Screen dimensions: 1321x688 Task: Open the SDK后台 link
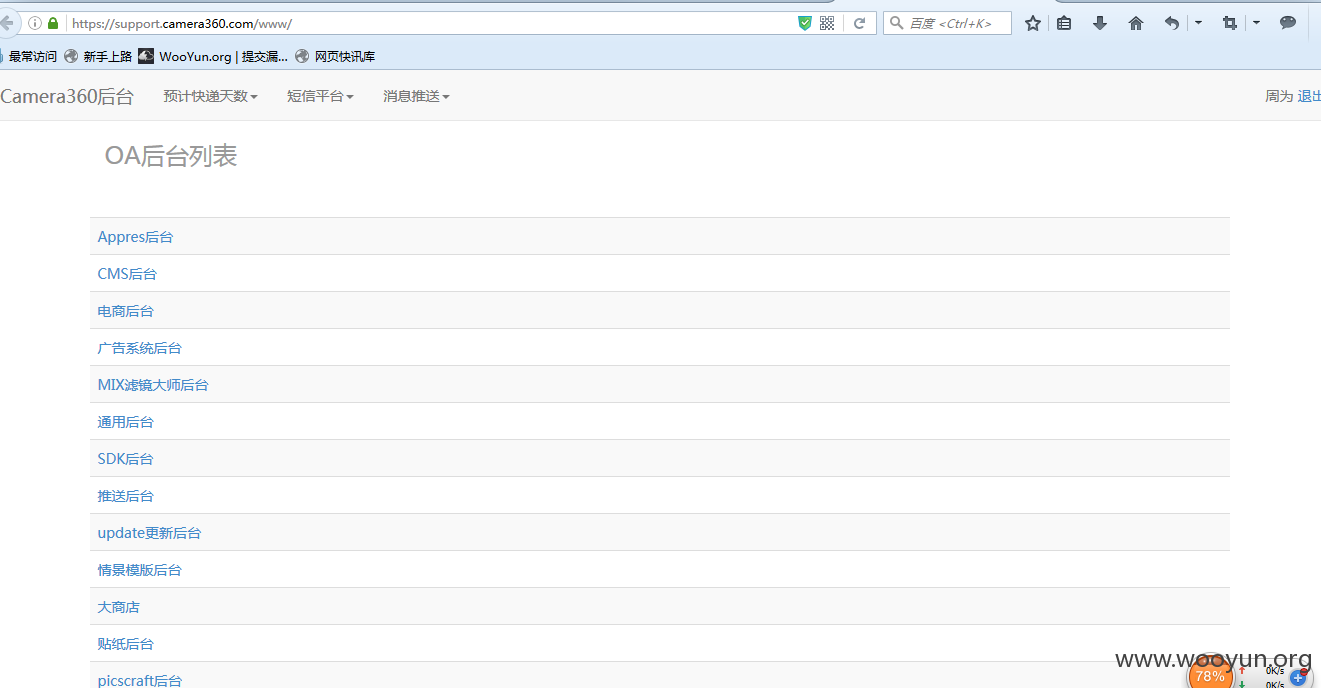[x=125, y=459]
